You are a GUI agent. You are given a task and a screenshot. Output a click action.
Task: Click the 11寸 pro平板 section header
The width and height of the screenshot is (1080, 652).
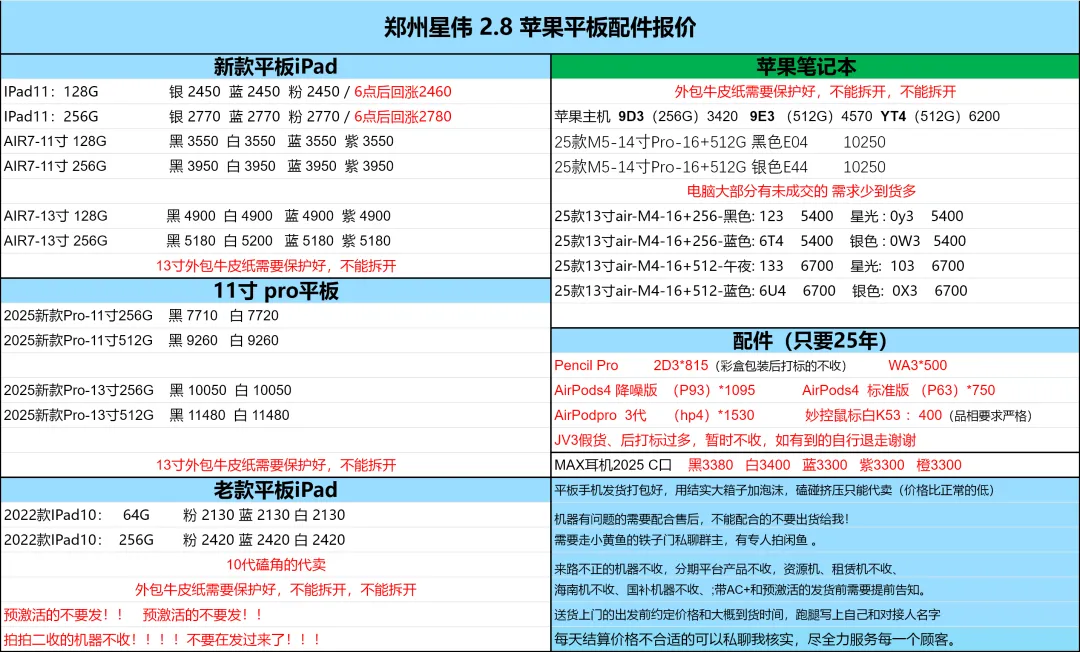click(x=276, y=291)
